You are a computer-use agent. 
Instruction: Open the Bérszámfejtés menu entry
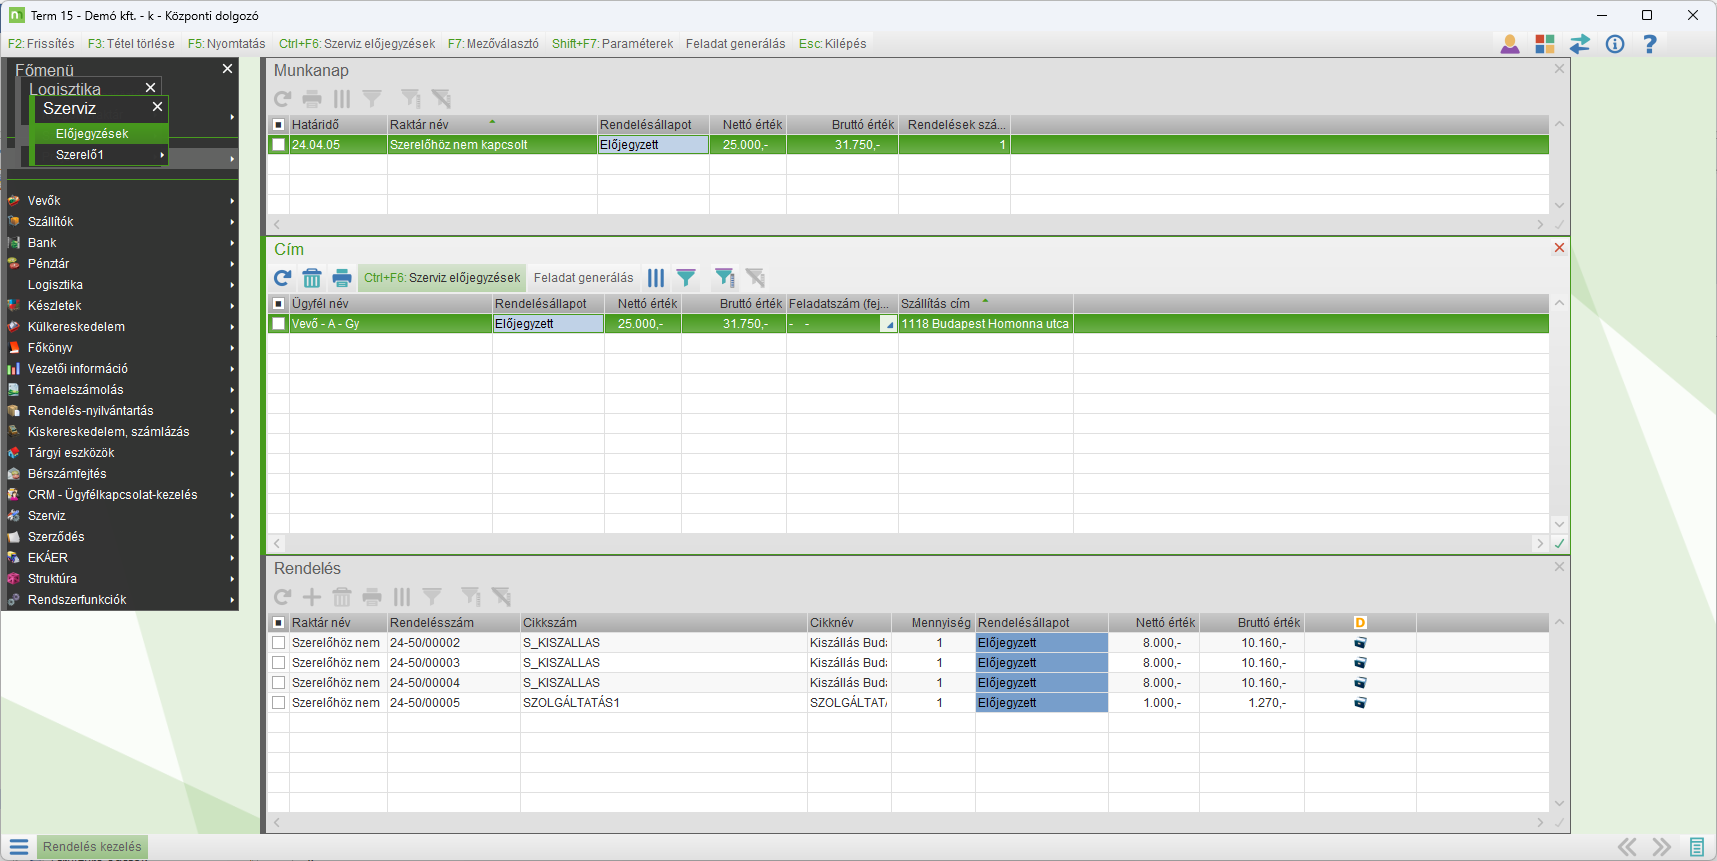67,474
